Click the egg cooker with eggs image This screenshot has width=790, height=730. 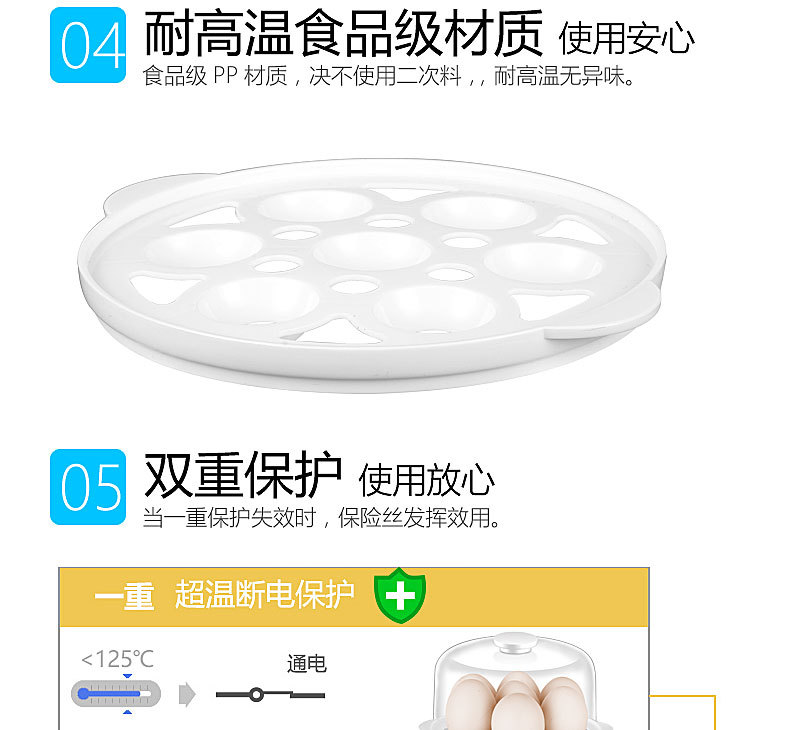pyautogui.click(x=515, y=681)
